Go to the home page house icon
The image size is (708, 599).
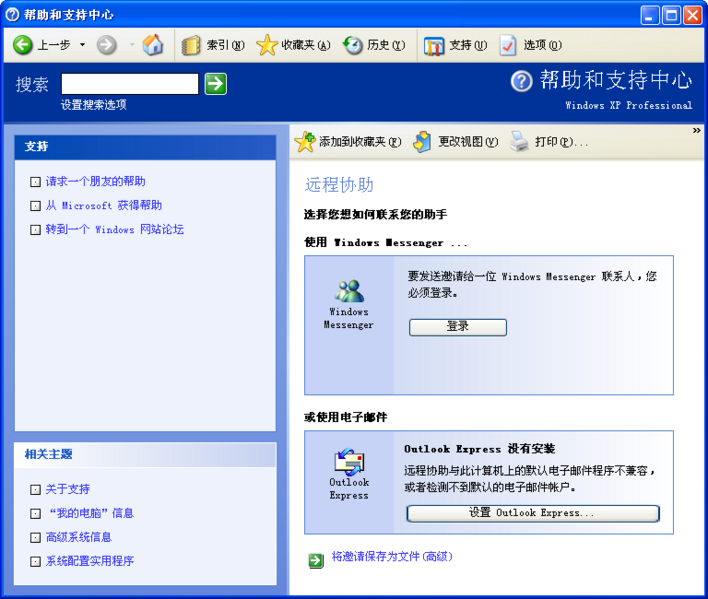point(153,45)
